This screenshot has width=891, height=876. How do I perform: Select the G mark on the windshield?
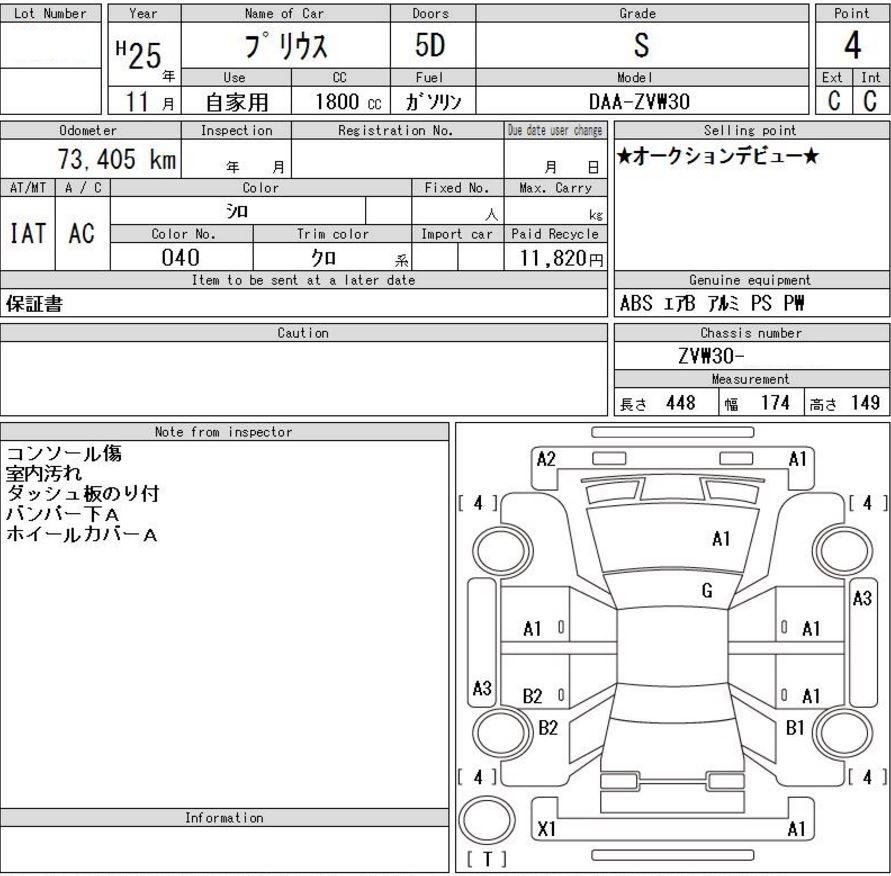[706, 591]
